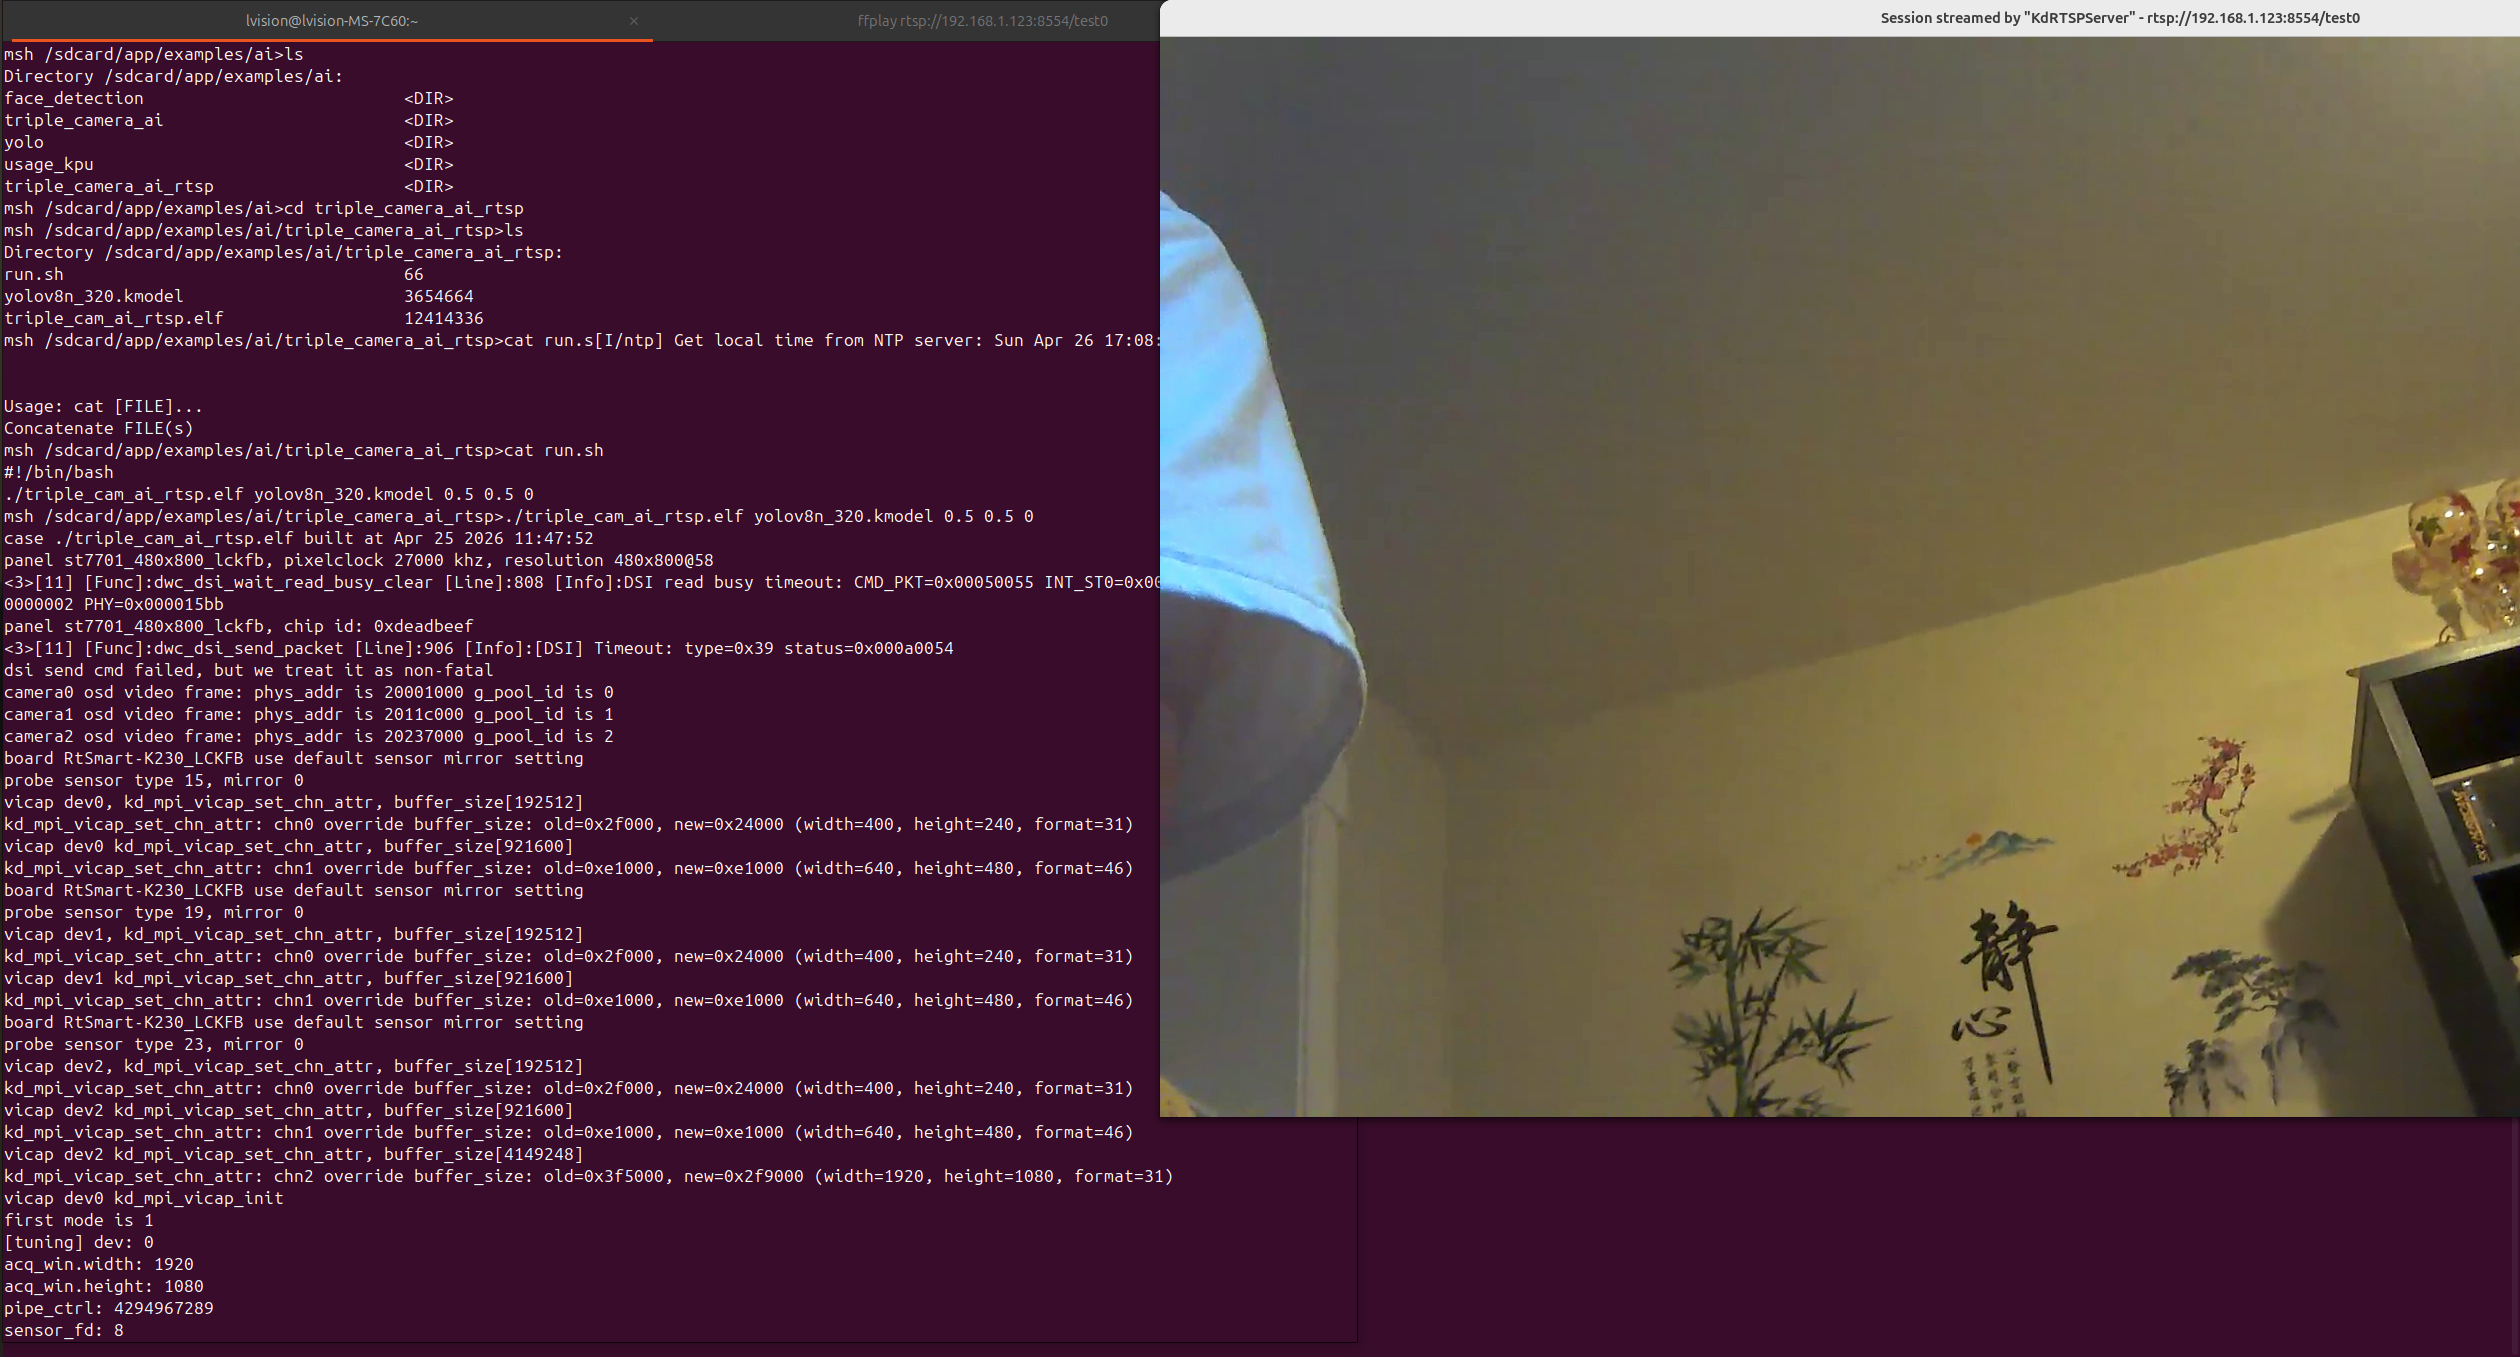Click the pipe_ctrl: 4294967289 output line
Image resolution: width=2520 pixels, height=1357 pixels.
(108, 1308)
